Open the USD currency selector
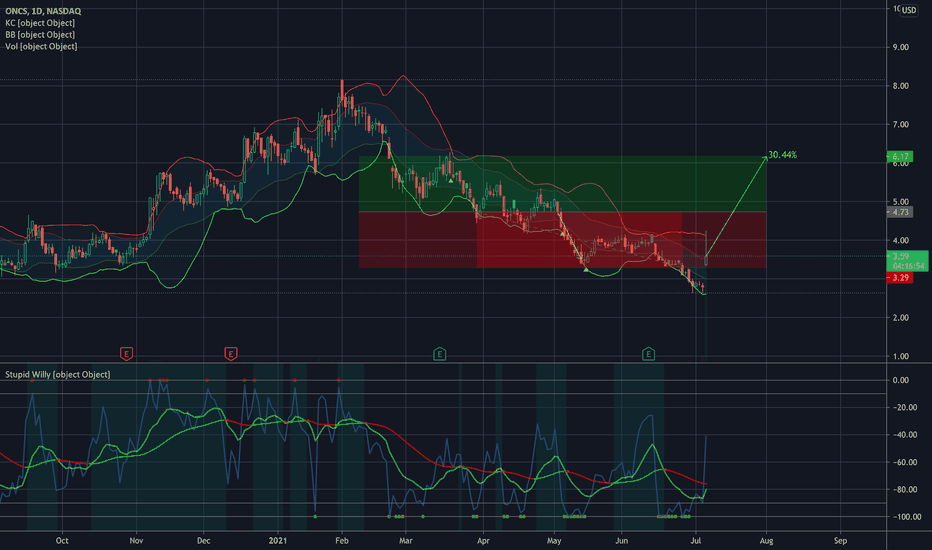 pos(909,10)
